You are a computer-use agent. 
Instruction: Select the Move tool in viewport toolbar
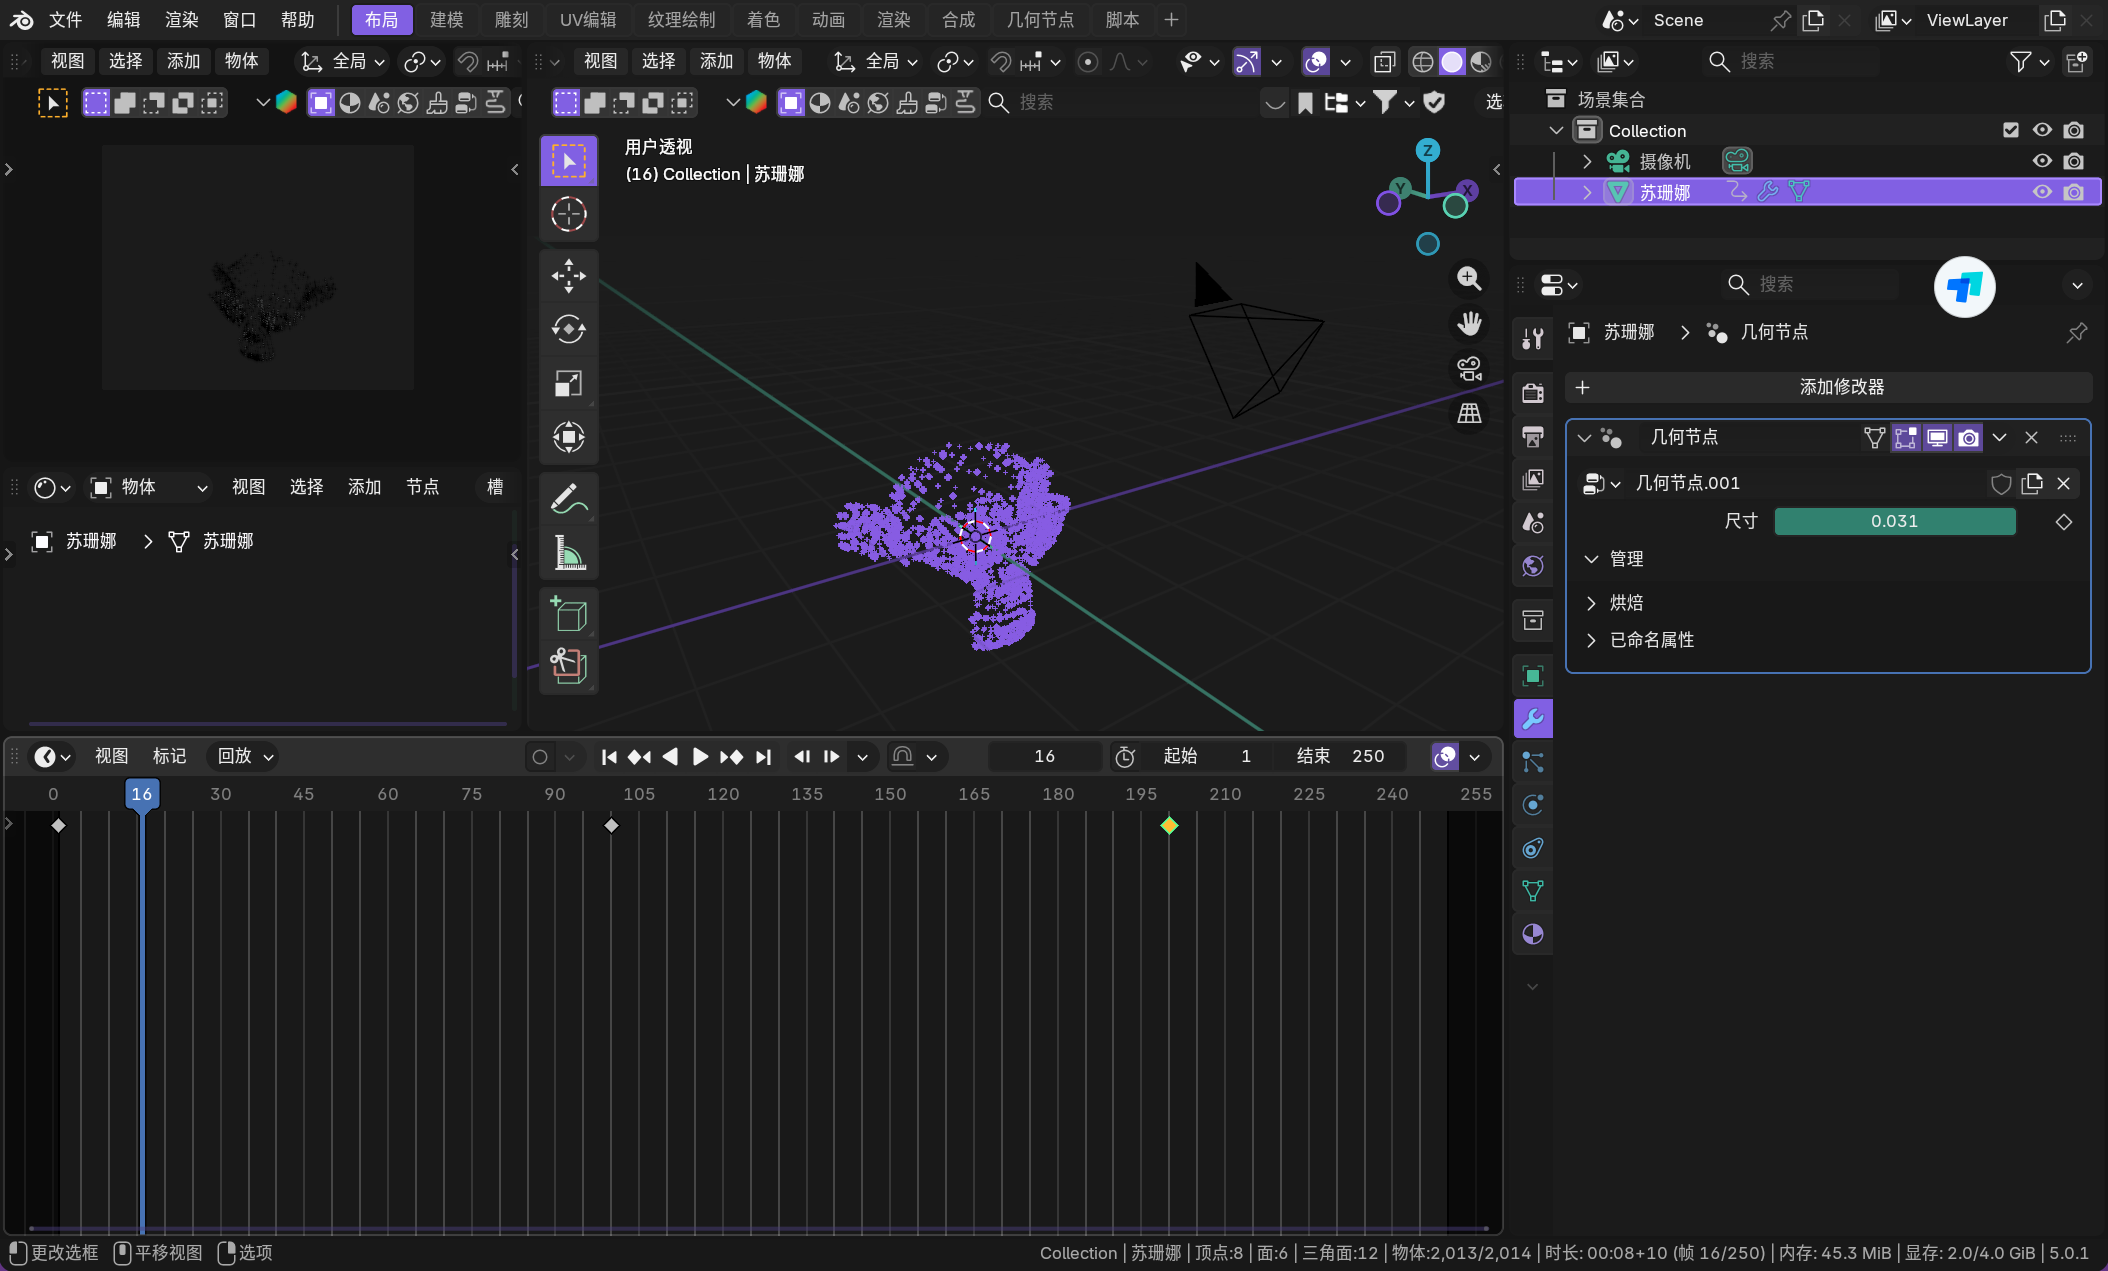coord(568,275)
